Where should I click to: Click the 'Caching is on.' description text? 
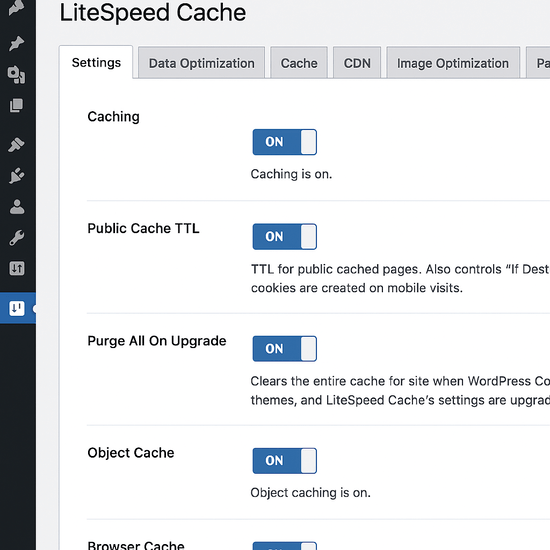click(x=291, y=174)
